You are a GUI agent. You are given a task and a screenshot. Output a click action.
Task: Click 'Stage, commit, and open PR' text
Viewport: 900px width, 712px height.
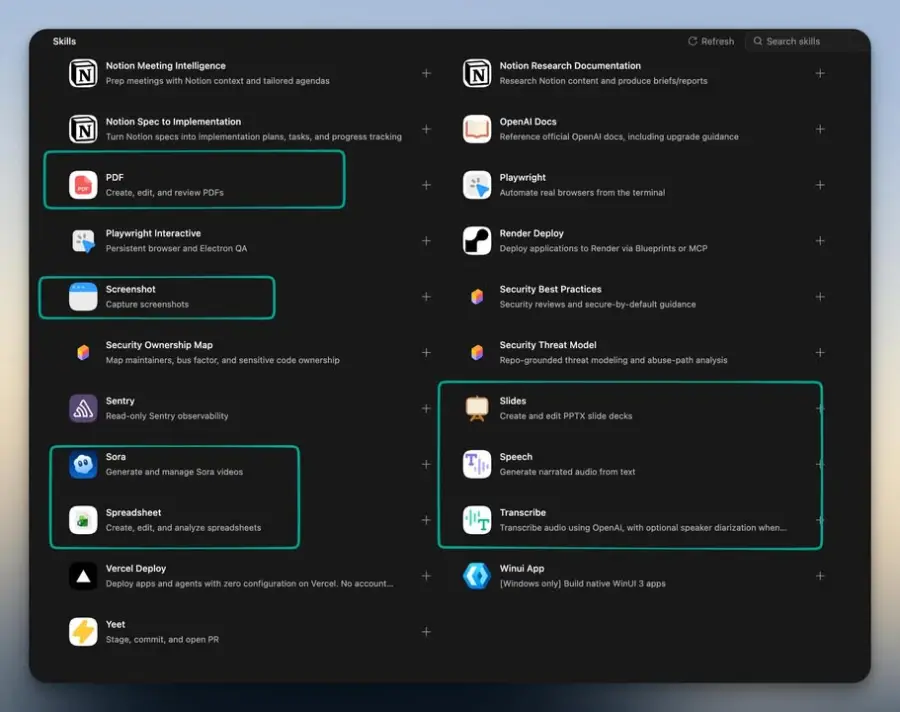tap(162, 639)
